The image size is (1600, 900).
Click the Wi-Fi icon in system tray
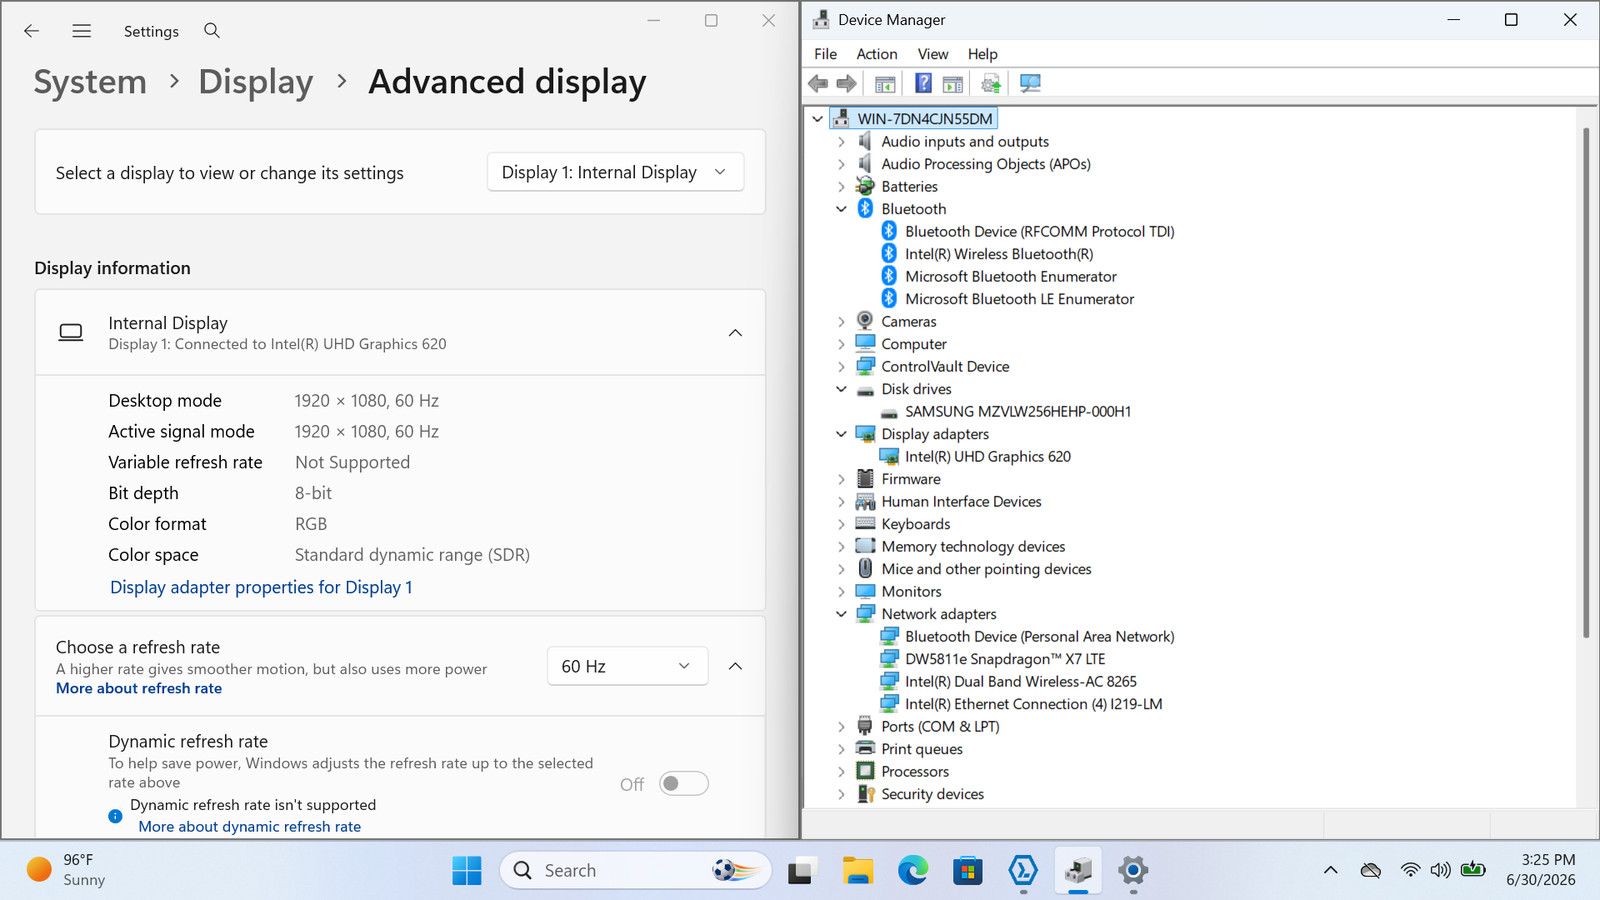tap(1410, 870)
